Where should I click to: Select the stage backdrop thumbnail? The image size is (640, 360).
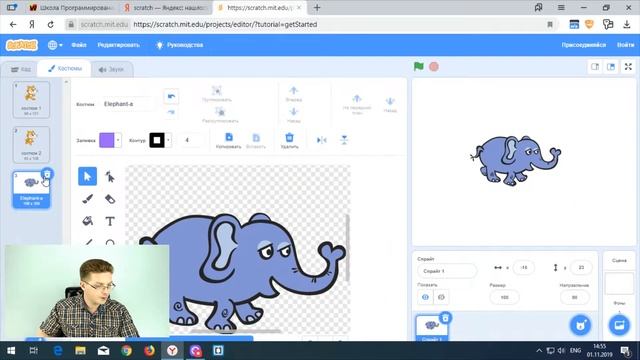[x=619, y=283]
